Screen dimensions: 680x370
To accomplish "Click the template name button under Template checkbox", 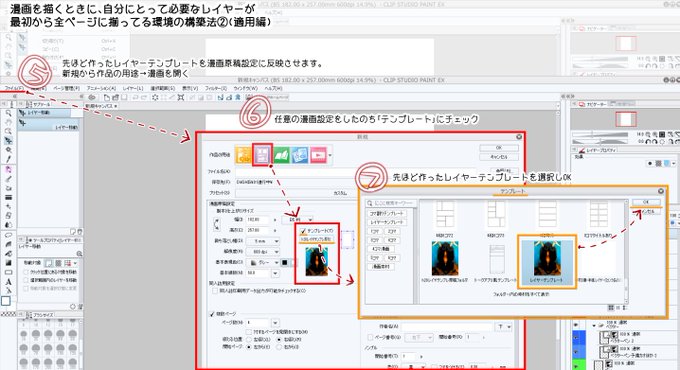I will click(x=316, y=239).
